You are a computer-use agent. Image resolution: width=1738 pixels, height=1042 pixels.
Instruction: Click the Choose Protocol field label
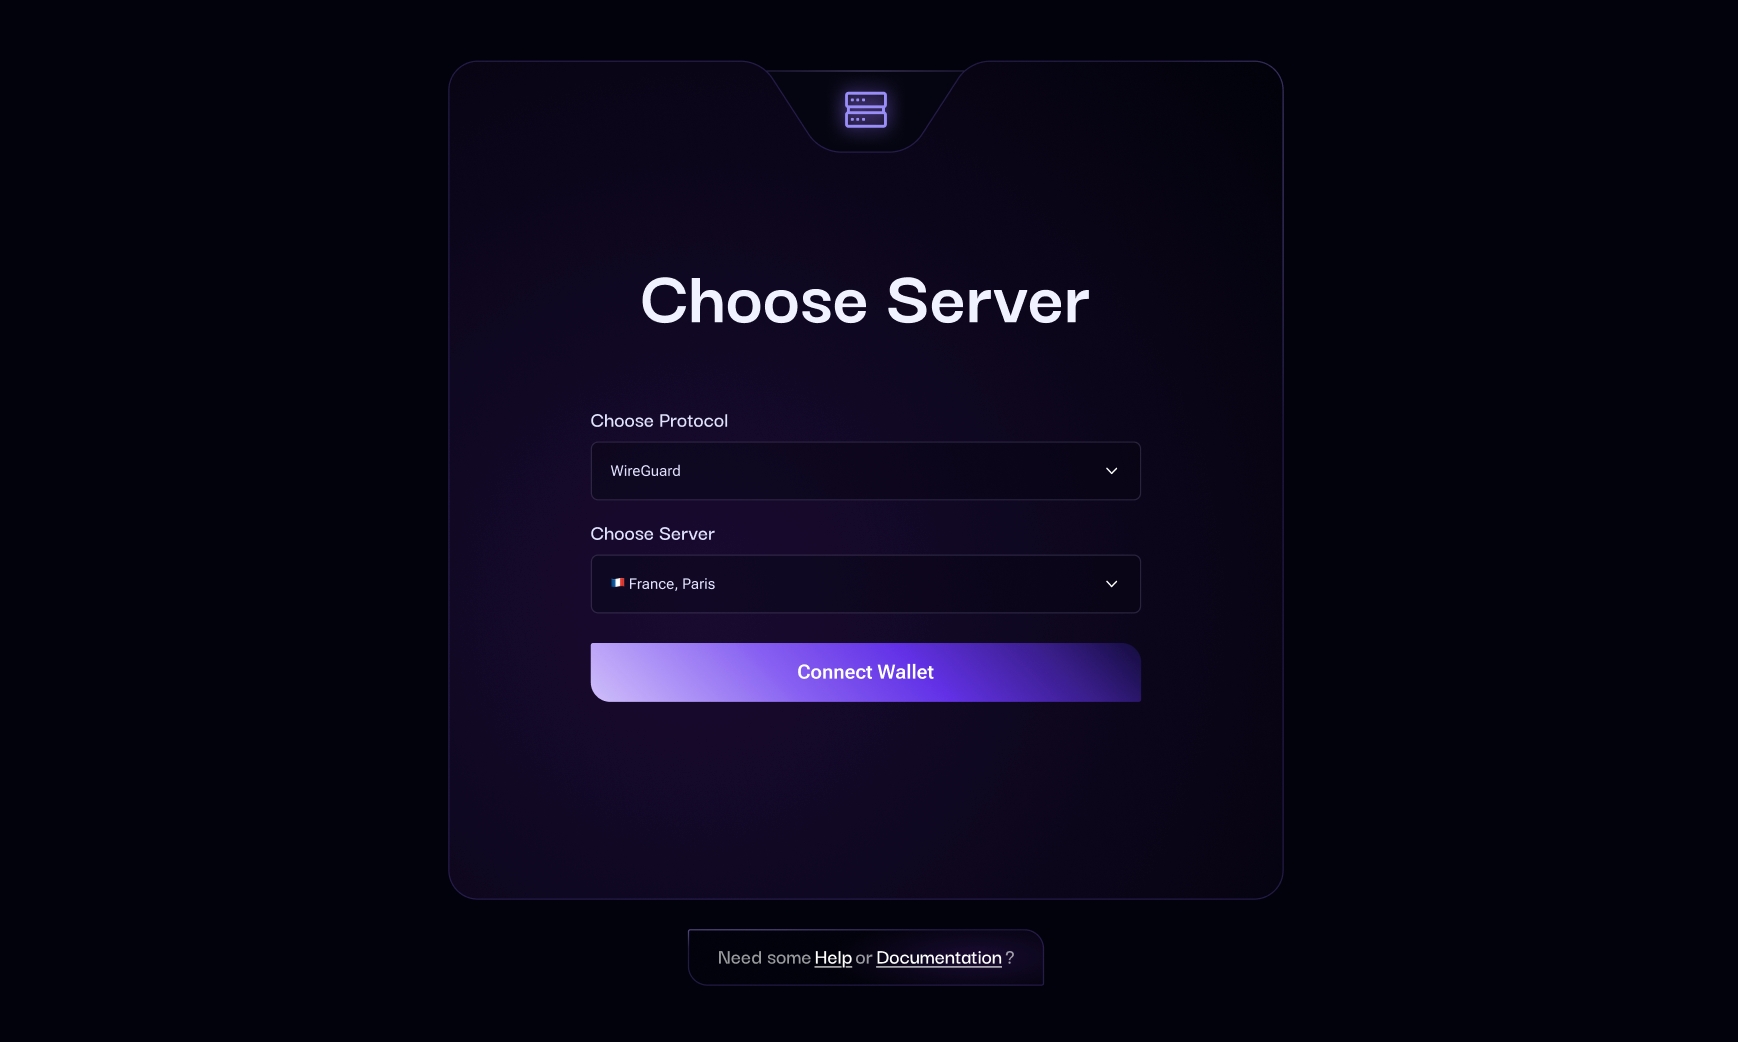[659, 421]
